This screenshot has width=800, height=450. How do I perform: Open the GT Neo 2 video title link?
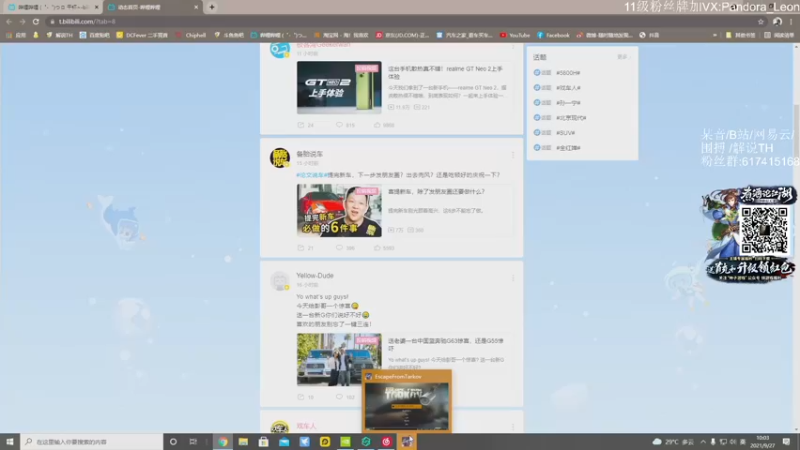click(446, 72)
